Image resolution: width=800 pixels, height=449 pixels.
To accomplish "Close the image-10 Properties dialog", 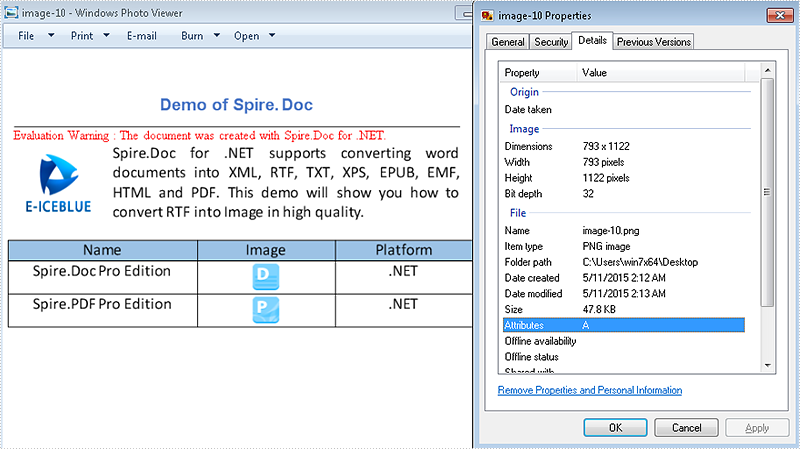I will tap(780, 16).
